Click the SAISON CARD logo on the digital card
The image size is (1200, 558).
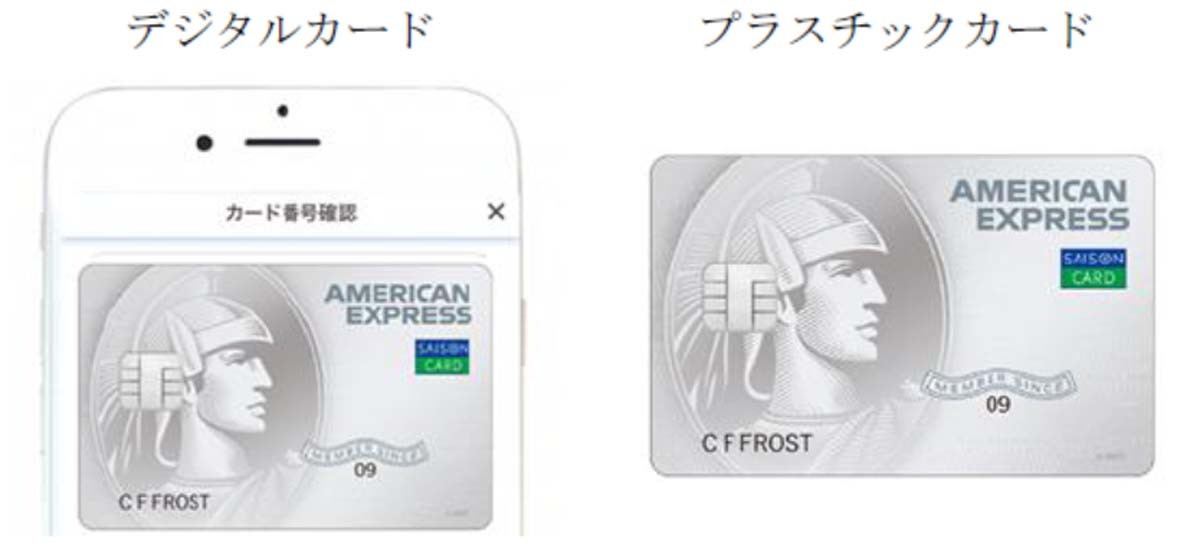[x=442, y=356]
